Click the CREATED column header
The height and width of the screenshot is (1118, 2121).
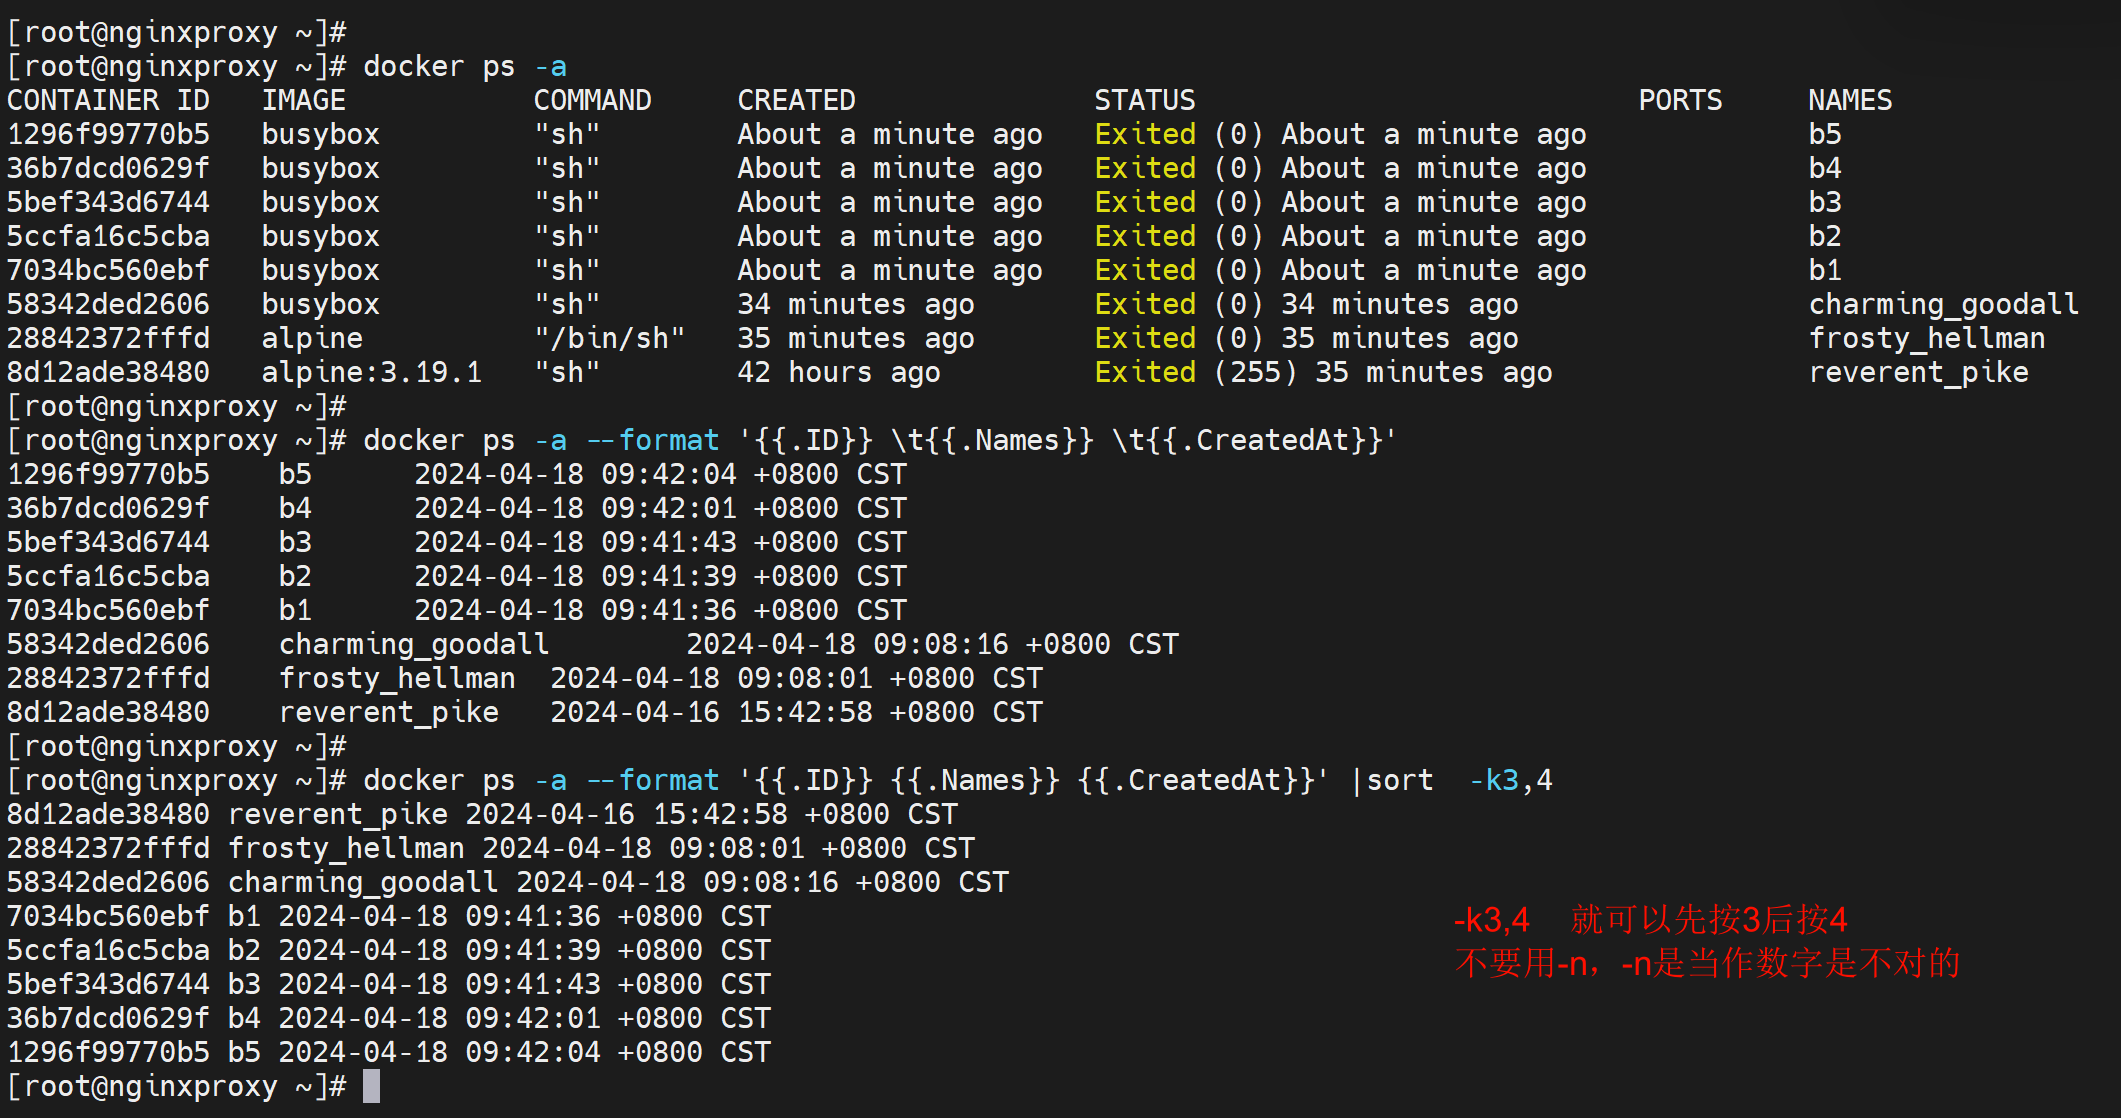click(x=796, y=100)
